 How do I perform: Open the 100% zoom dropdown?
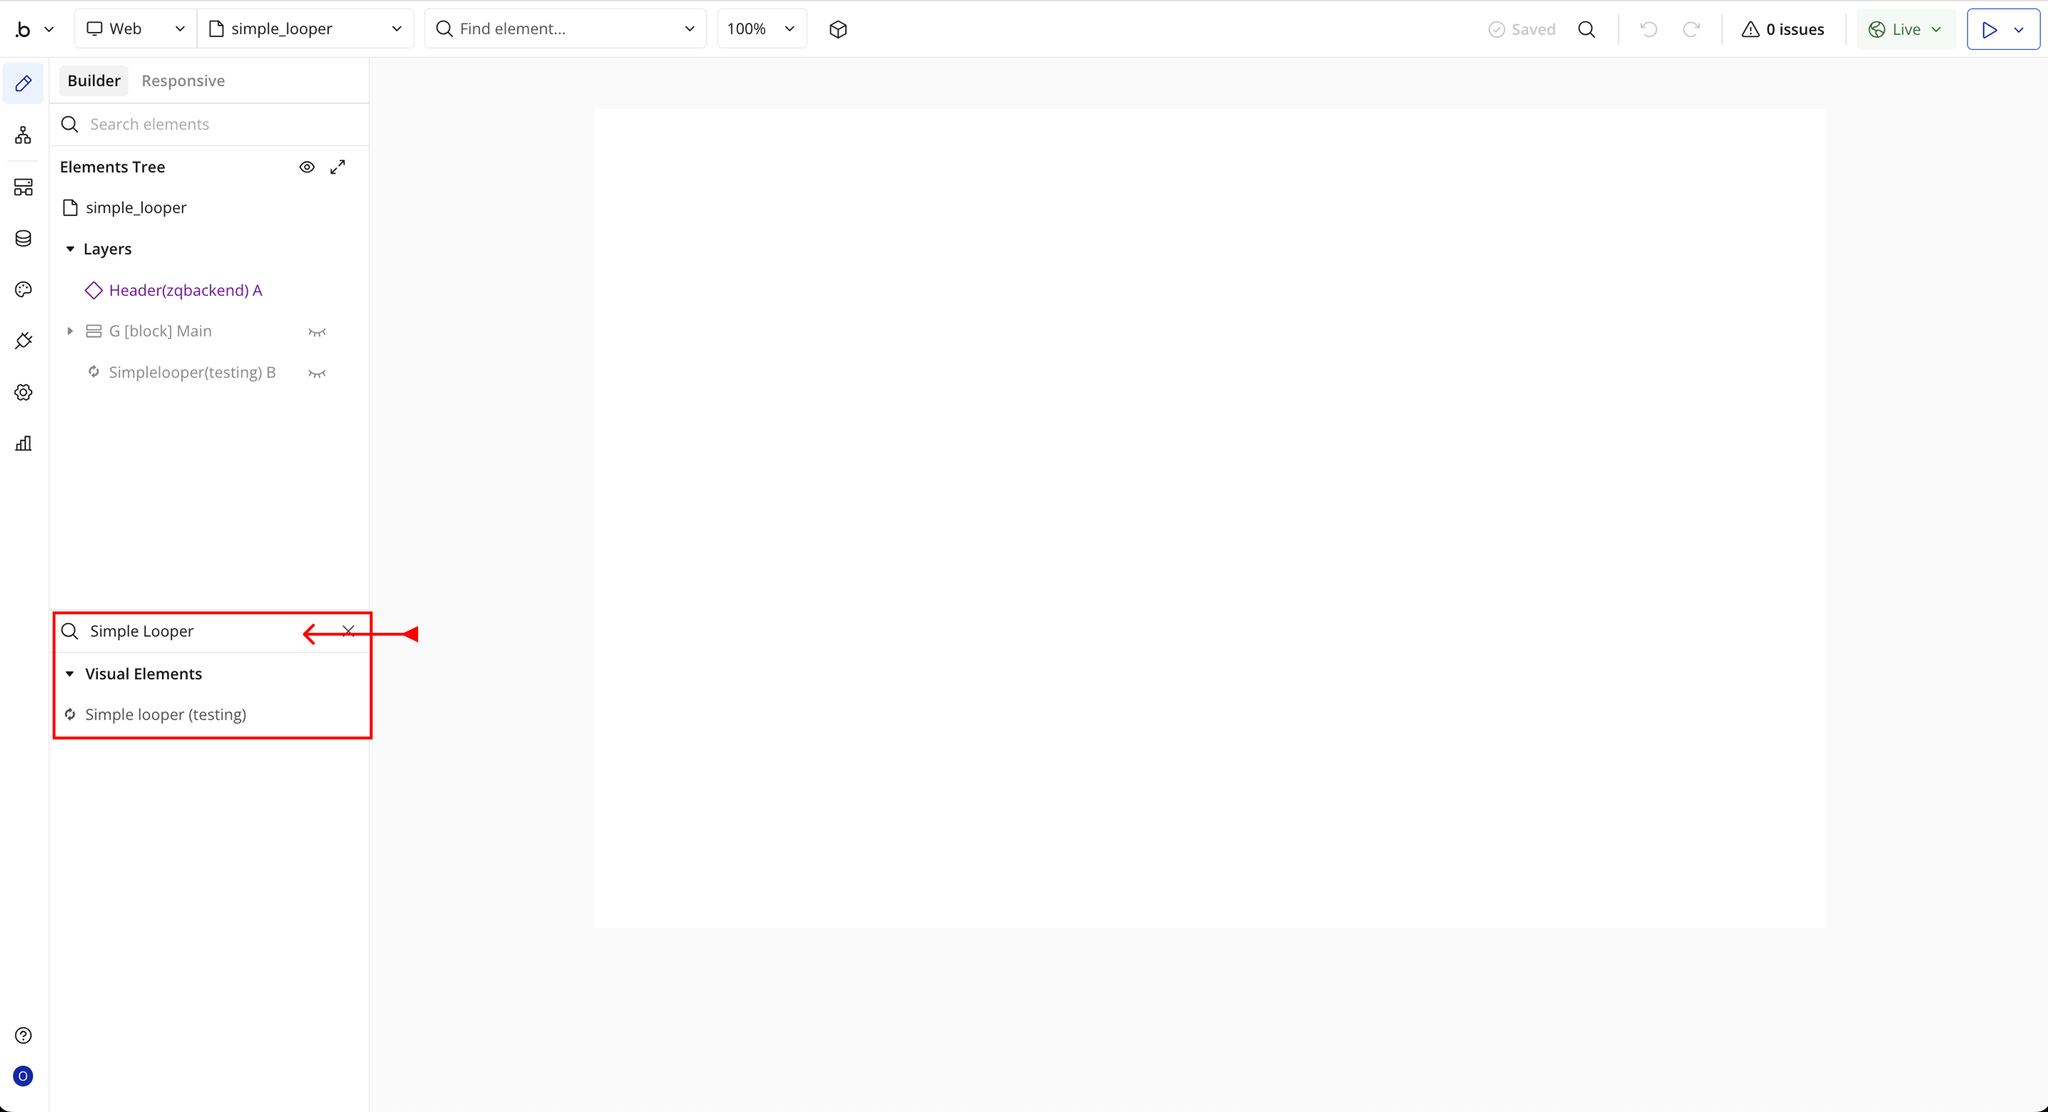pos(761,29)
